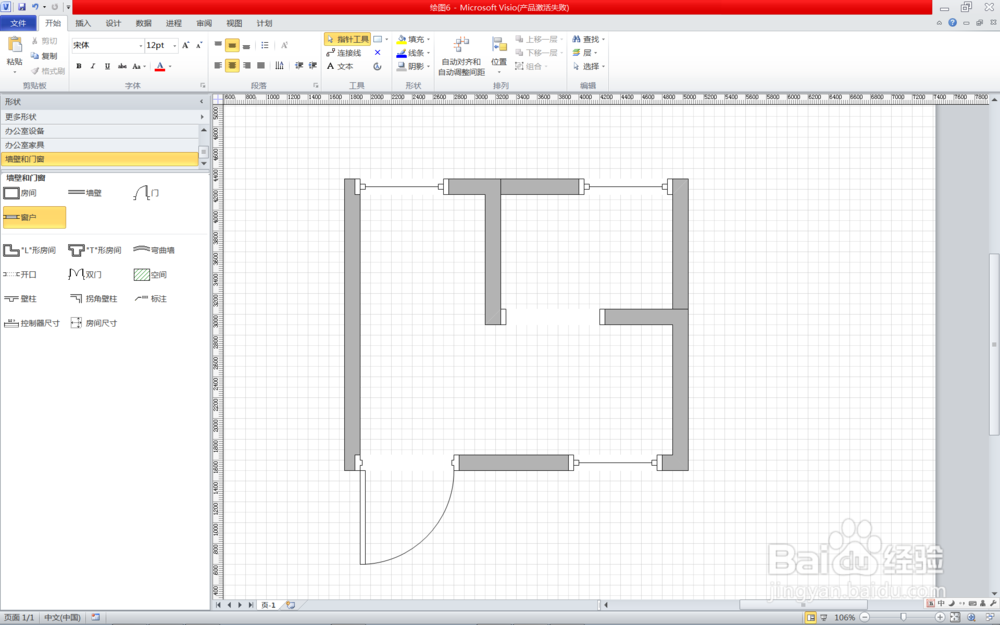Switch to the Design (设计) tab
Image resolution: width=1000 pixels, height=625 pixels.
(114, 23)
